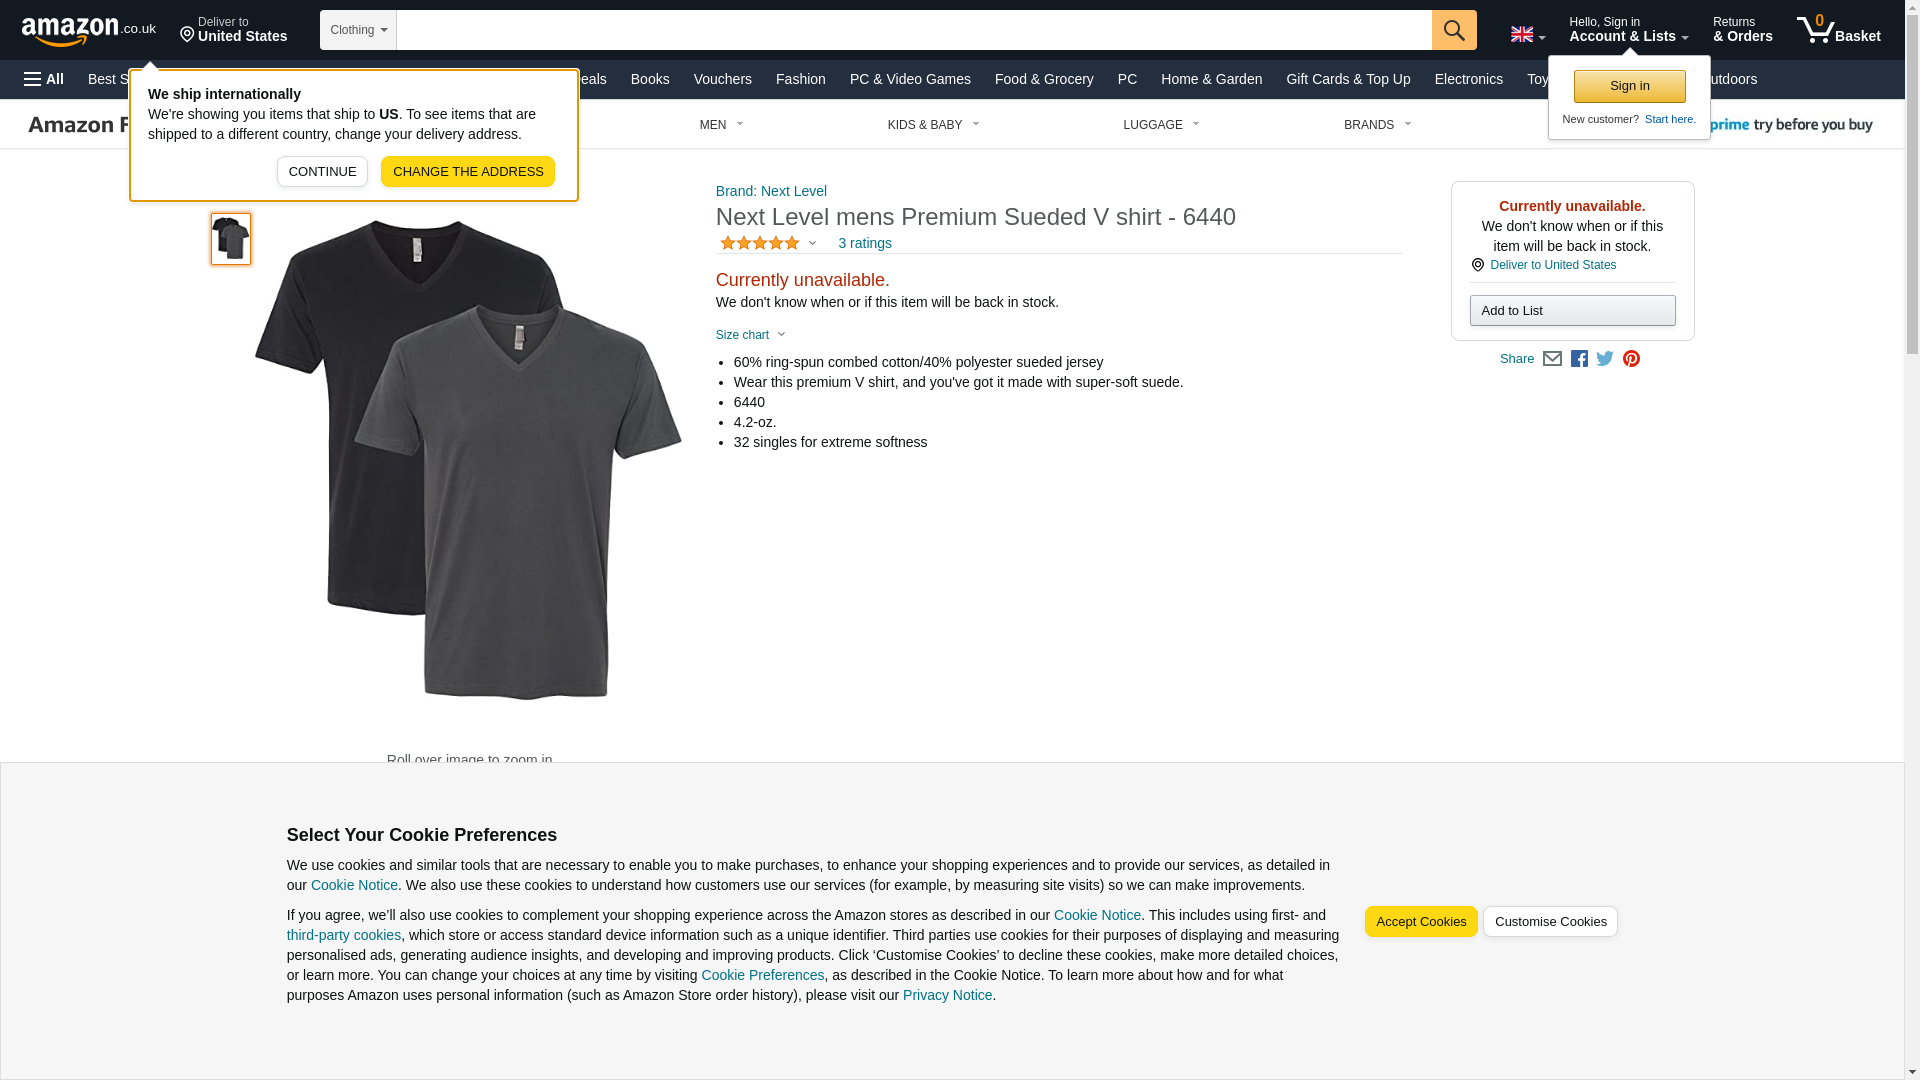The width and height of the screenshot is (1920, 1080).
Task: Click the Customise Cookies button
Action: point(1549,921)
